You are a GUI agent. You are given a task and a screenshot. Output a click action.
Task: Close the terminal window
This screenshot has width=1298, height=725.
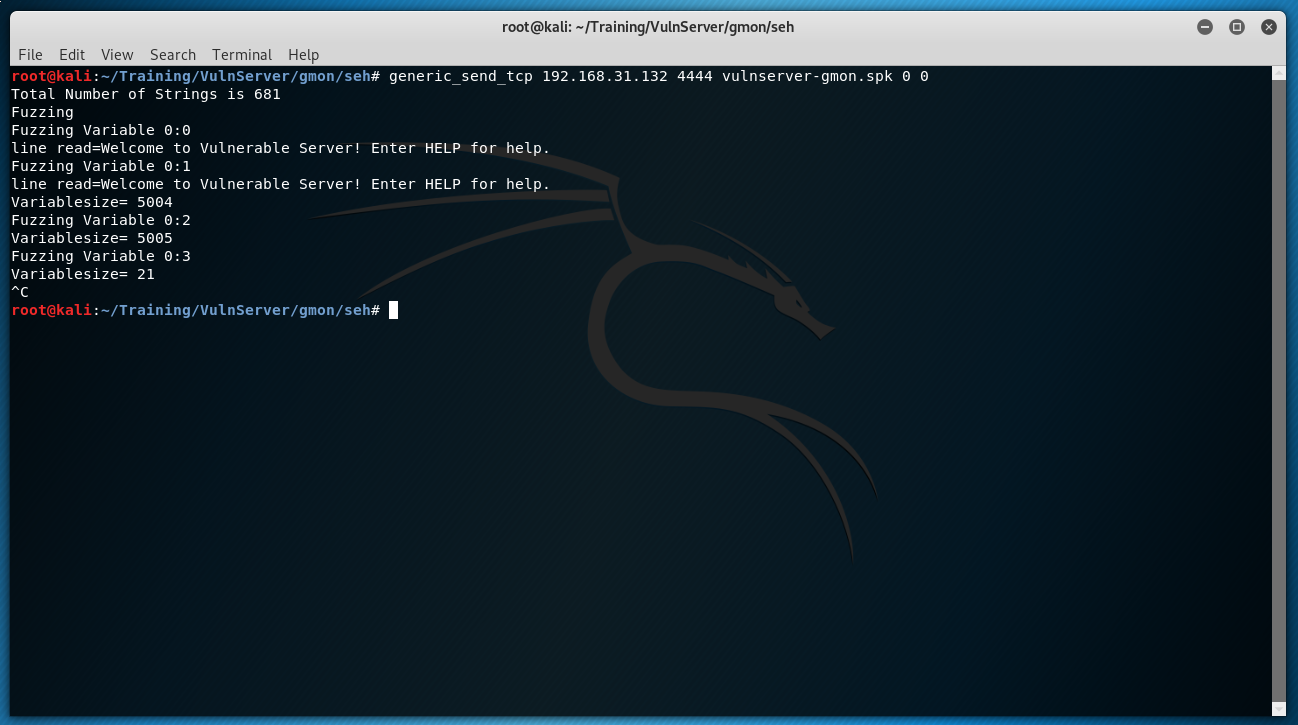1269,27
